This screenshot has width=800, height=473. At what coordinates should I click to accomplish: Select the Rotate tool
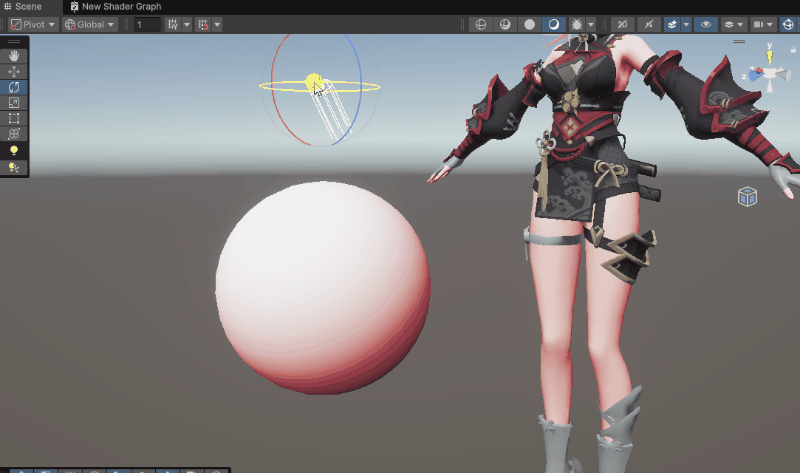pyautogui.click(x=14, y=87)
